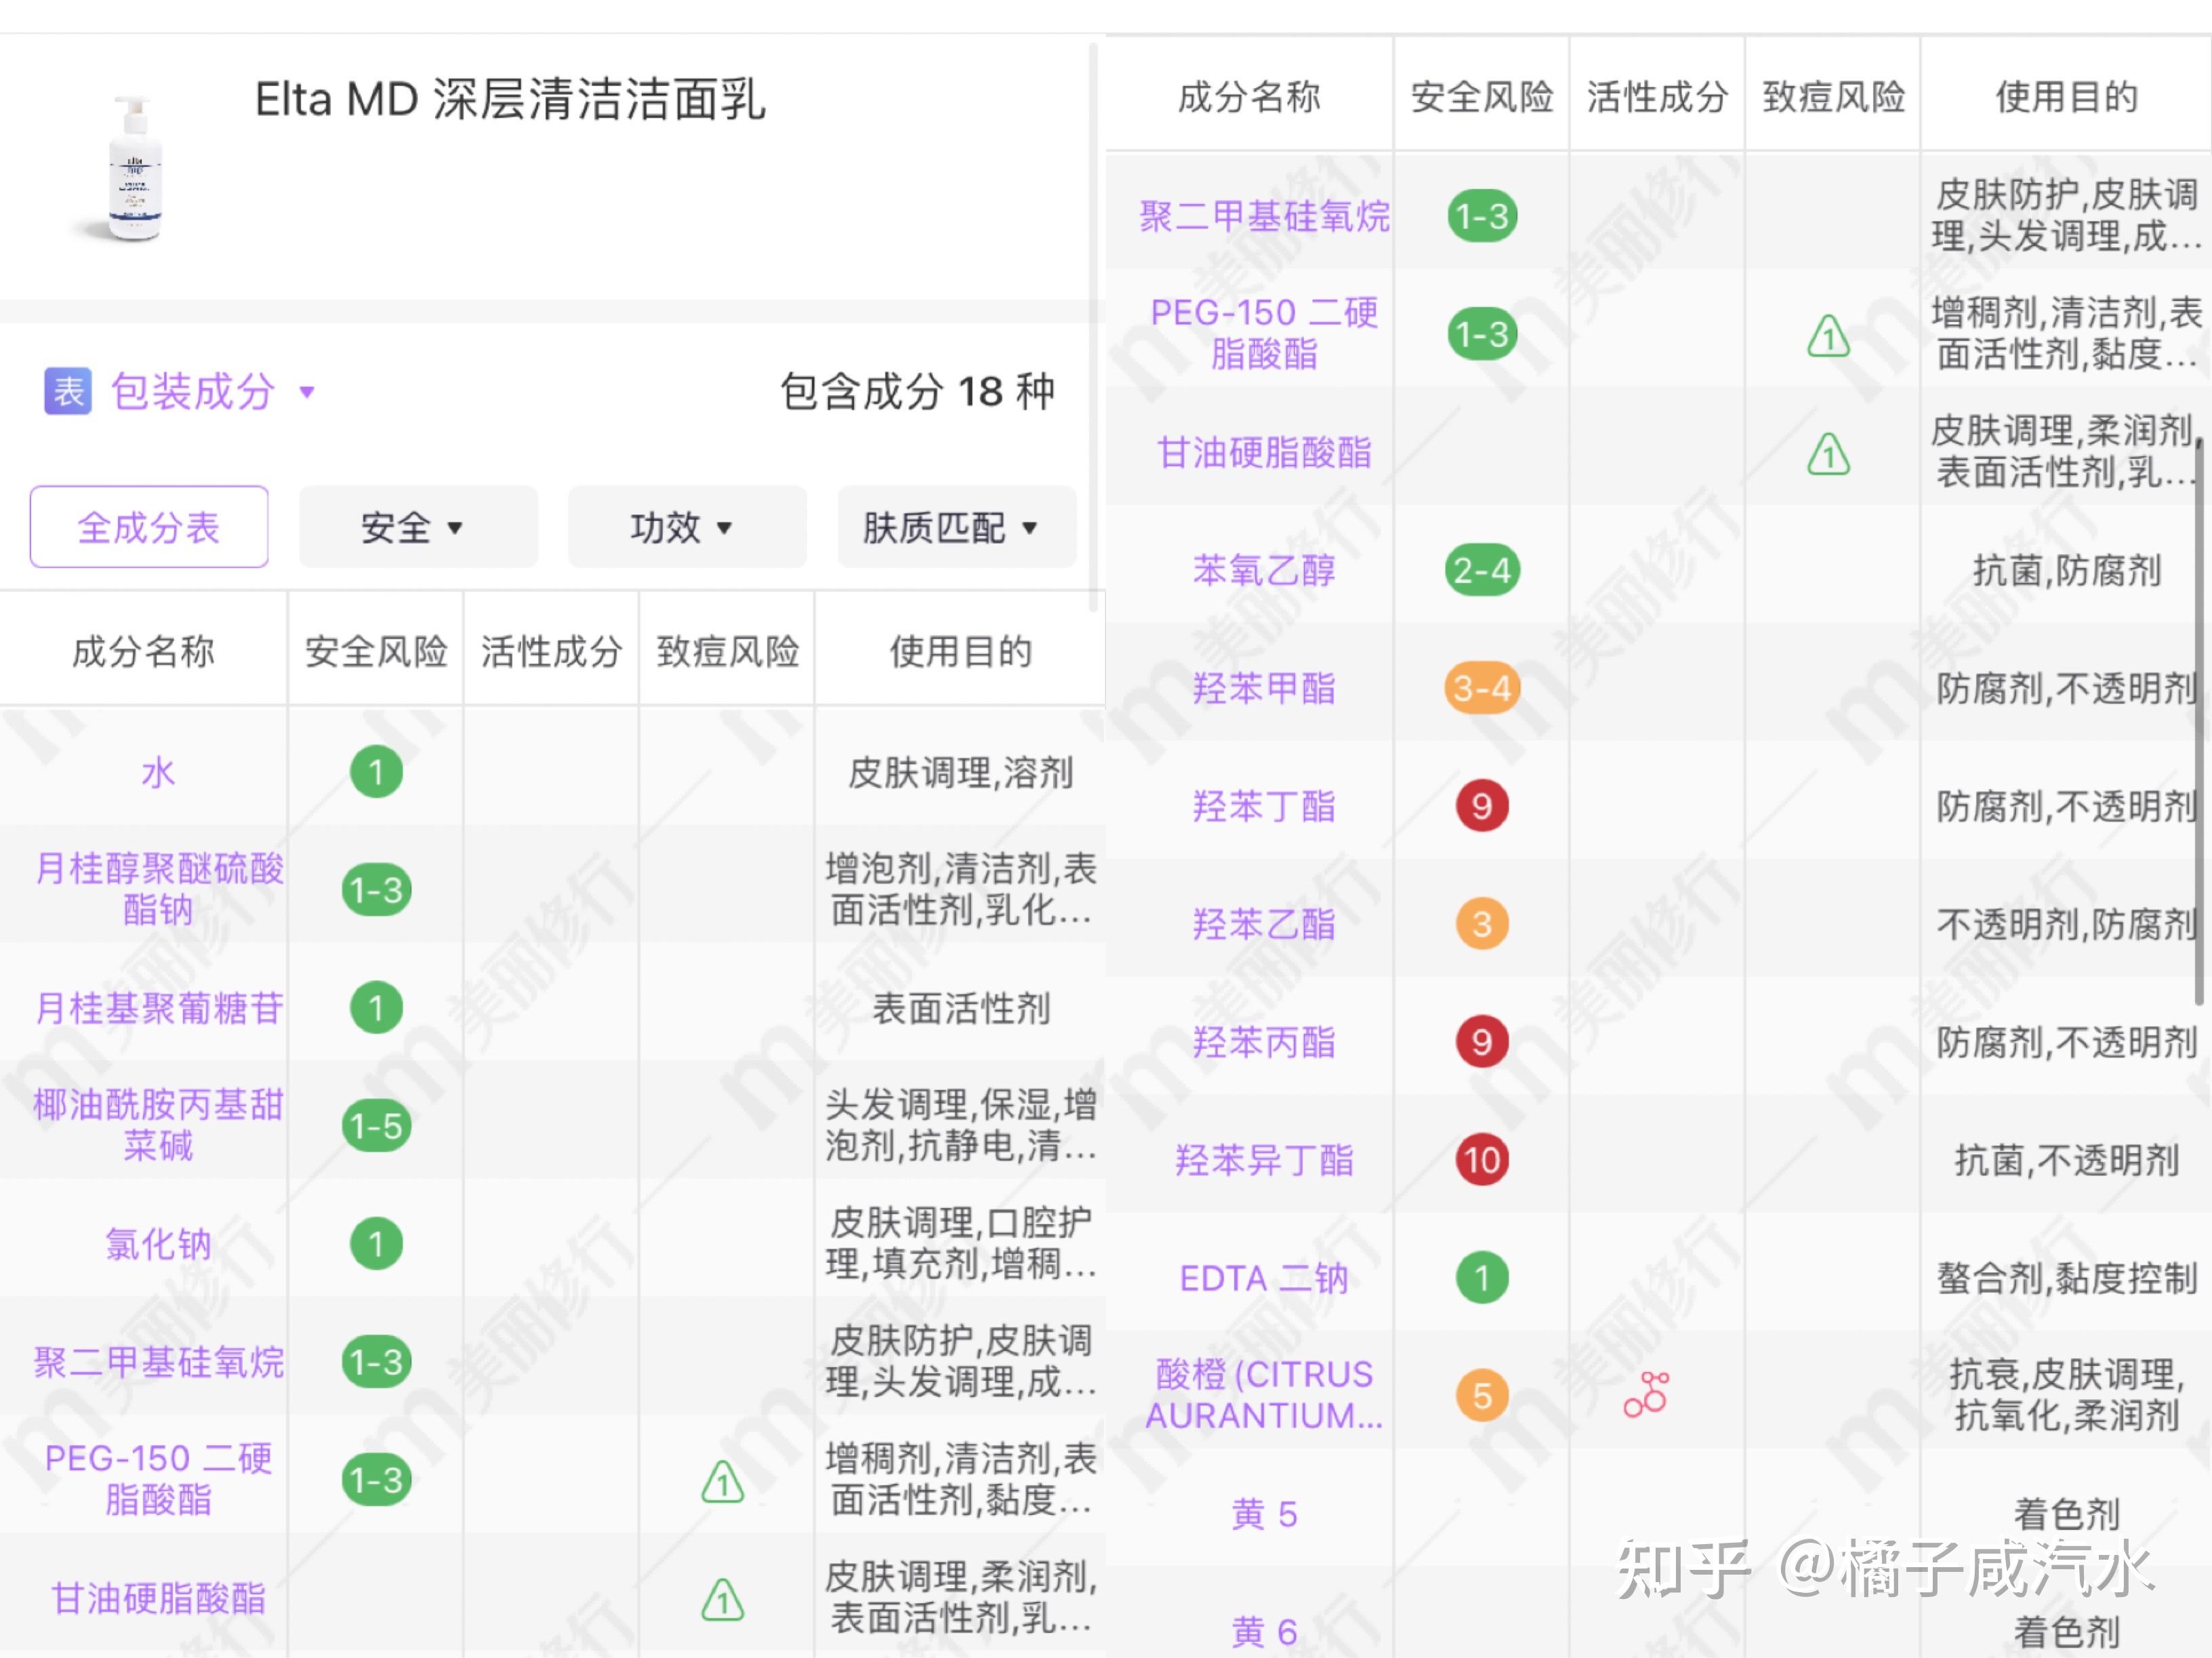2212x1658 pixels.
Task: Click the orange 3 badge for 羟苯乙酯
Action: 1482,924
